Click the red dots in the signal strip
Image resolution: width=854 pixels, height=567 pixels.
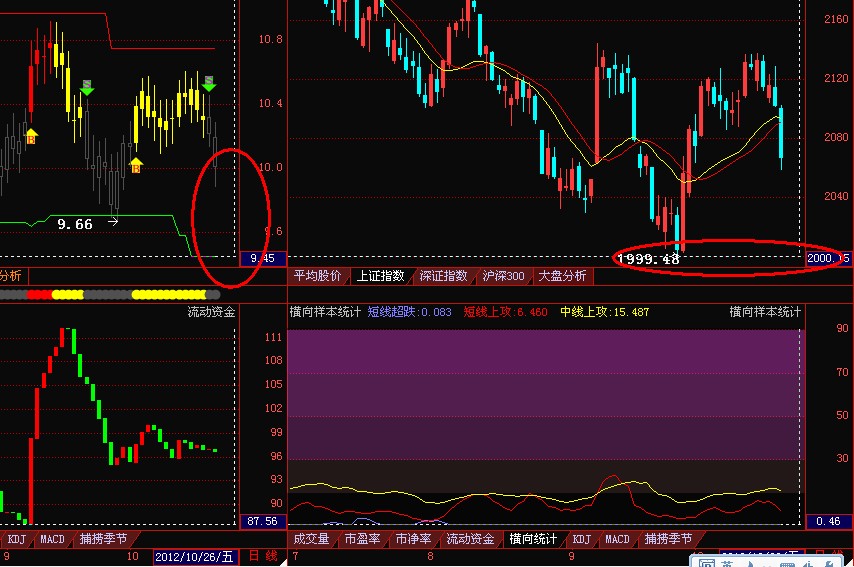[39, 295]
